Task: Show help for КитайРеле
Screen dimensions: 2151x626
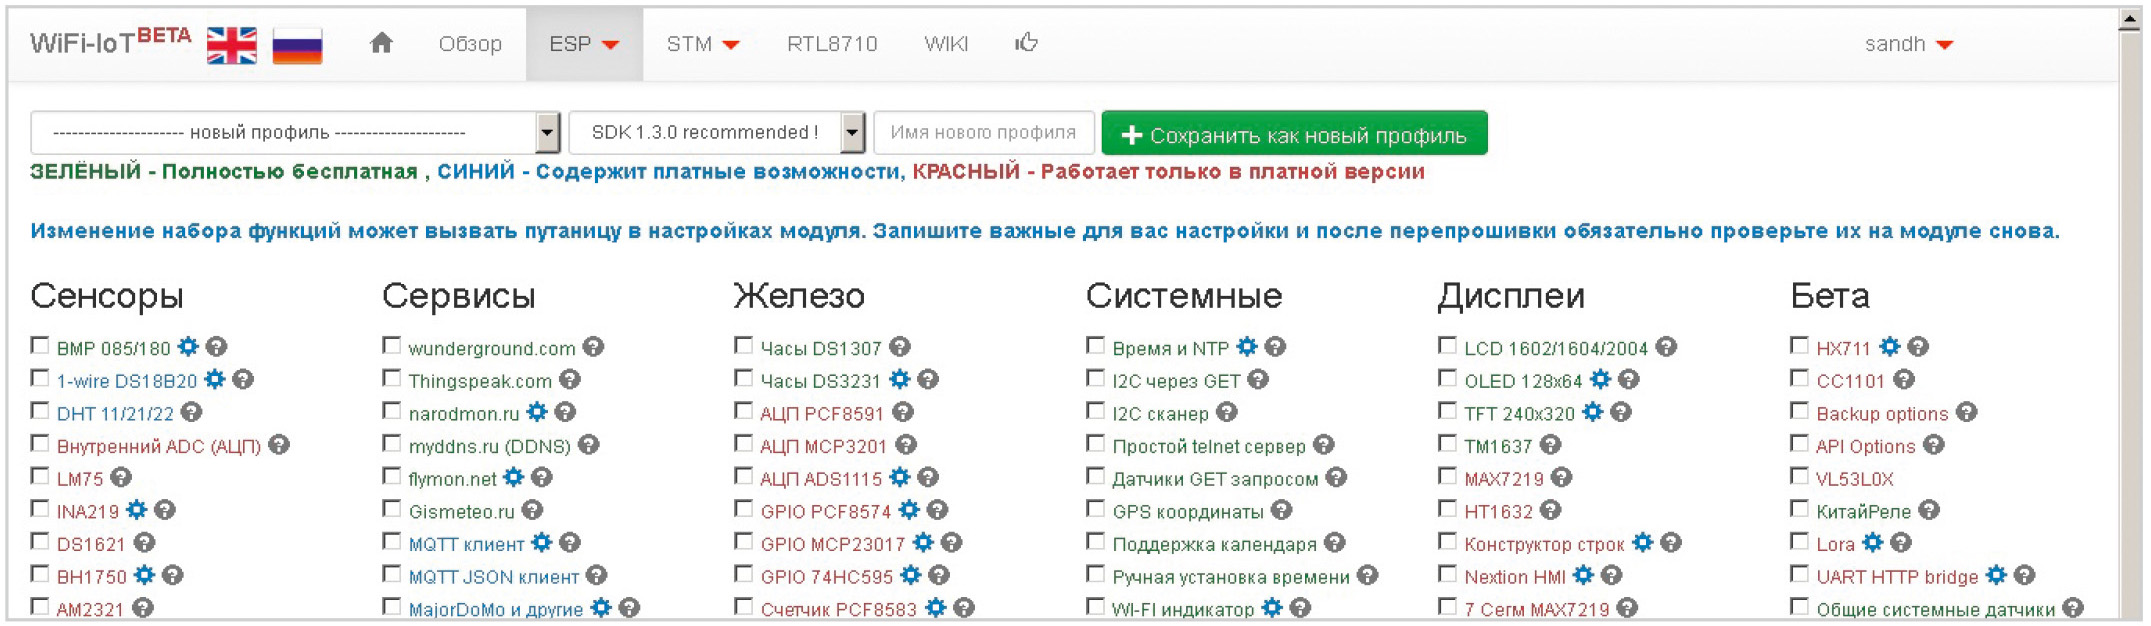Action: pyautogui.click(x=1930, y=510)
